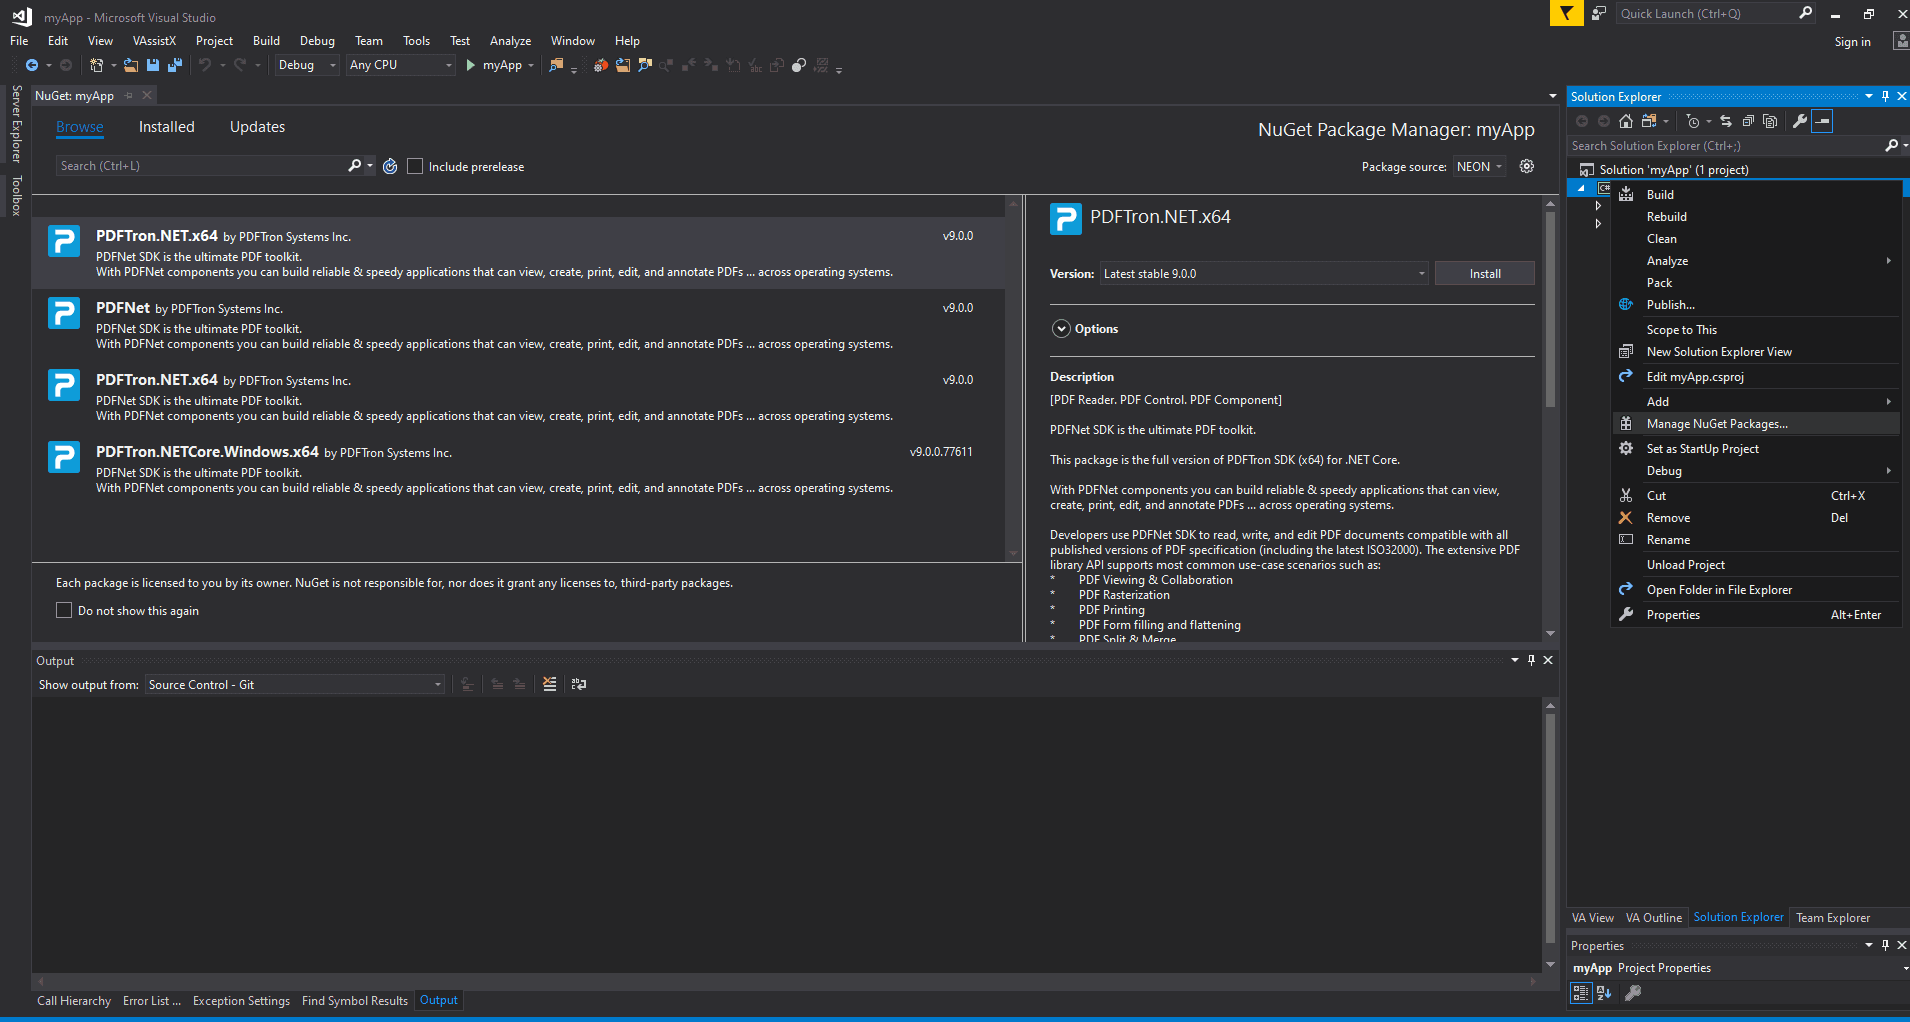Screen dimensions: 1910x1022
Task: Toggle word wrap in Output panel
Action: coord(579,684)
